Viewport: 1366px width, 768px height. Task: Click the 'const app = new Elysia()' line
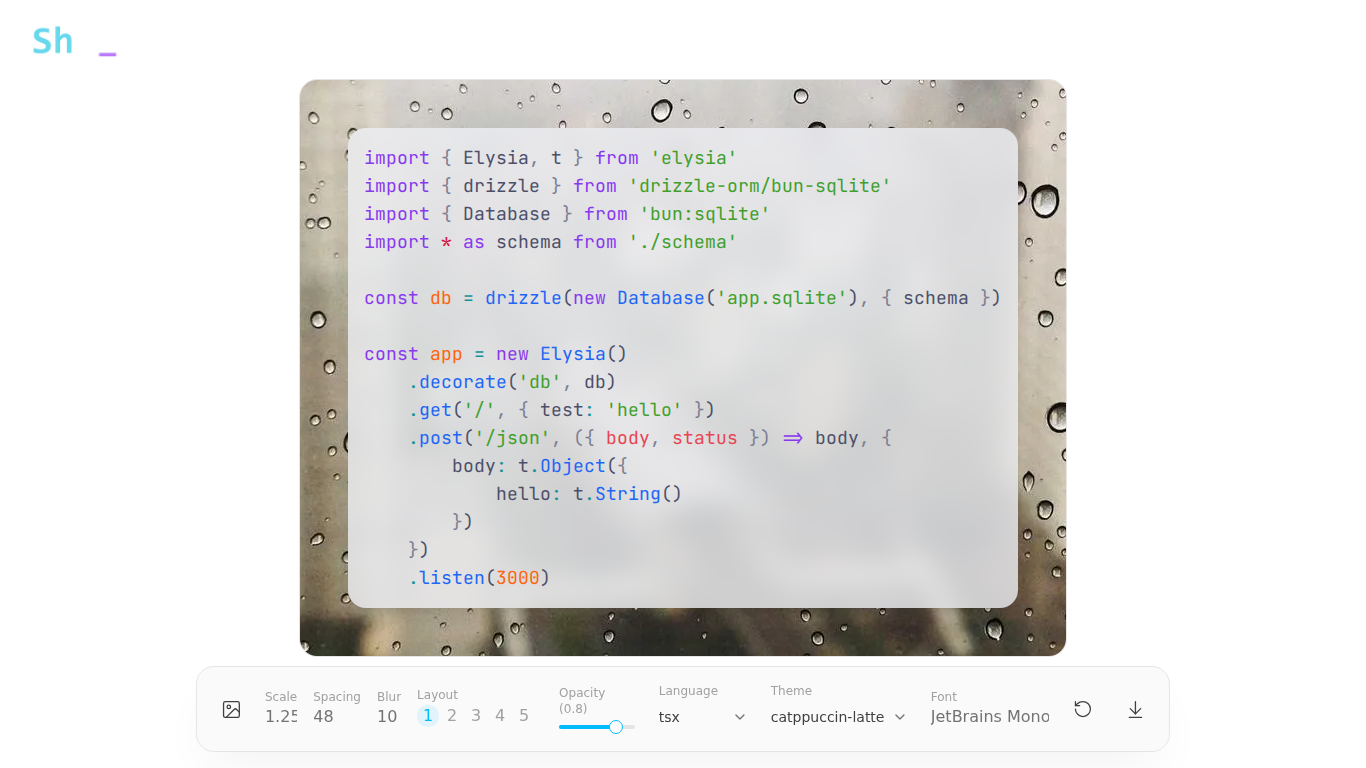click(x=495, y=354)
